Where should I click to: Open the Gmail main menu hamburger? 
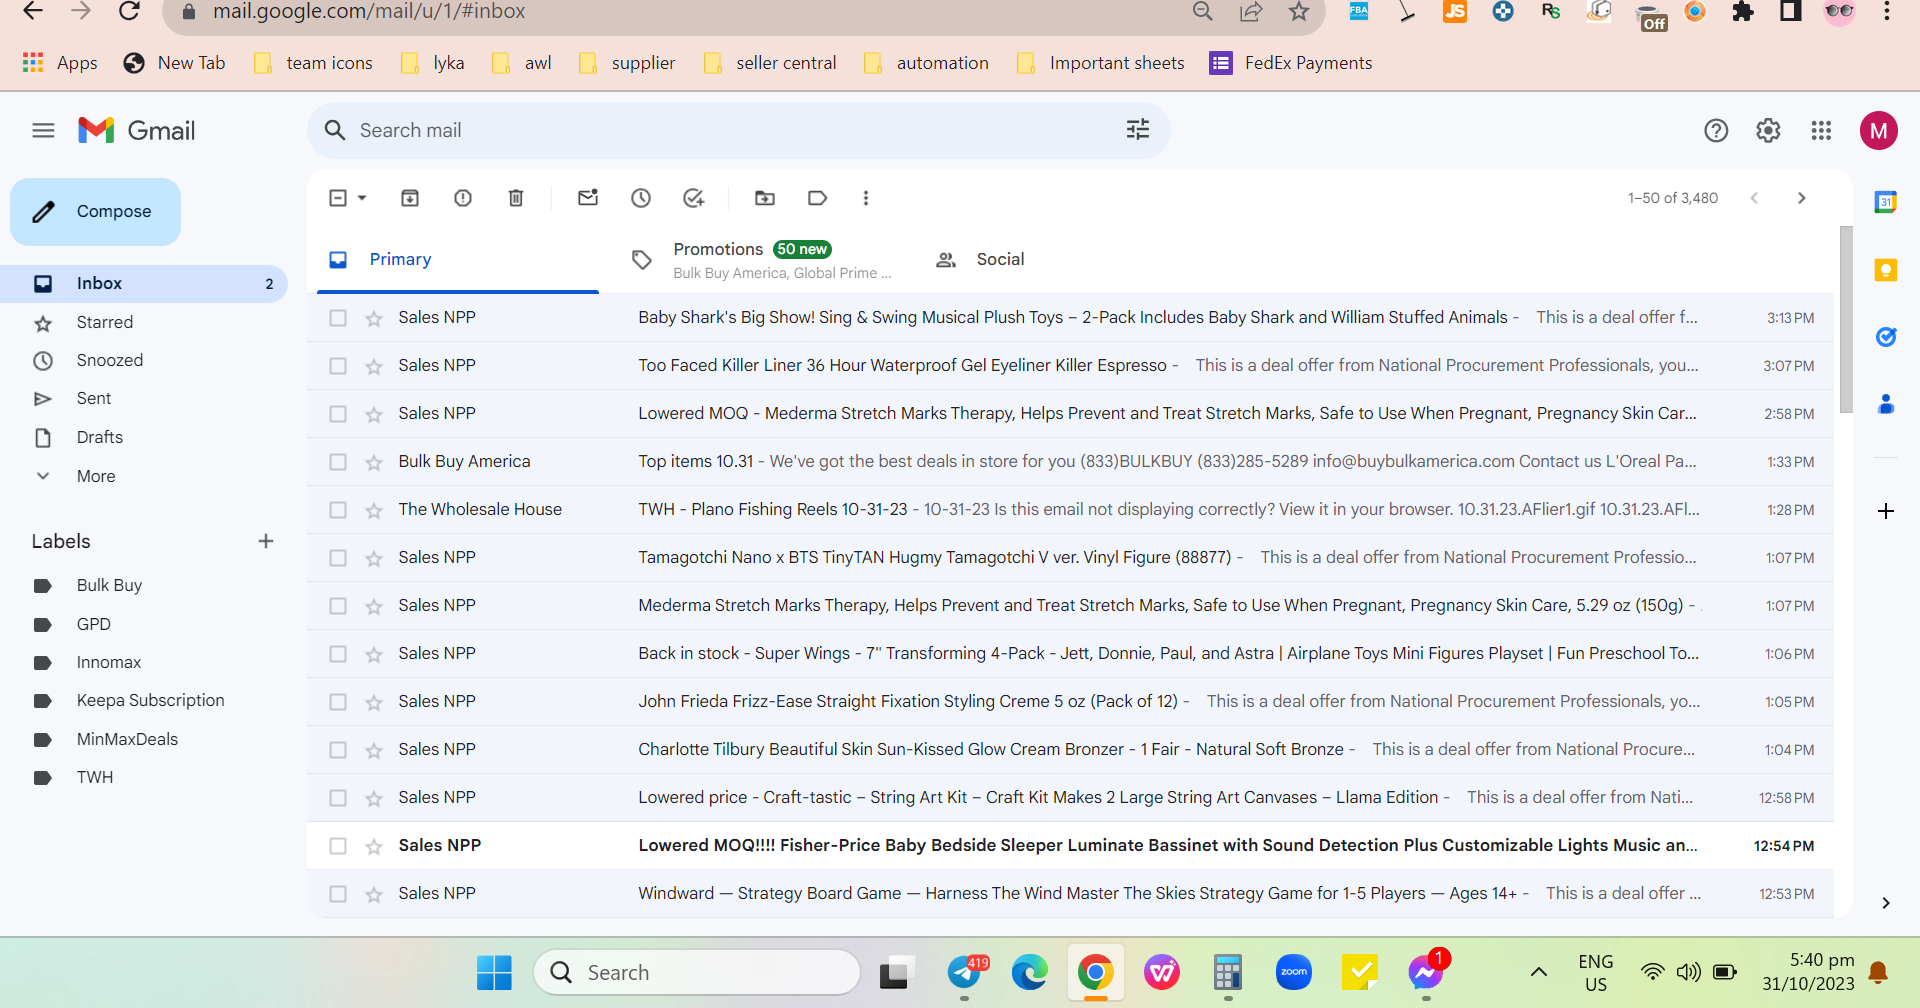[43, 131]
